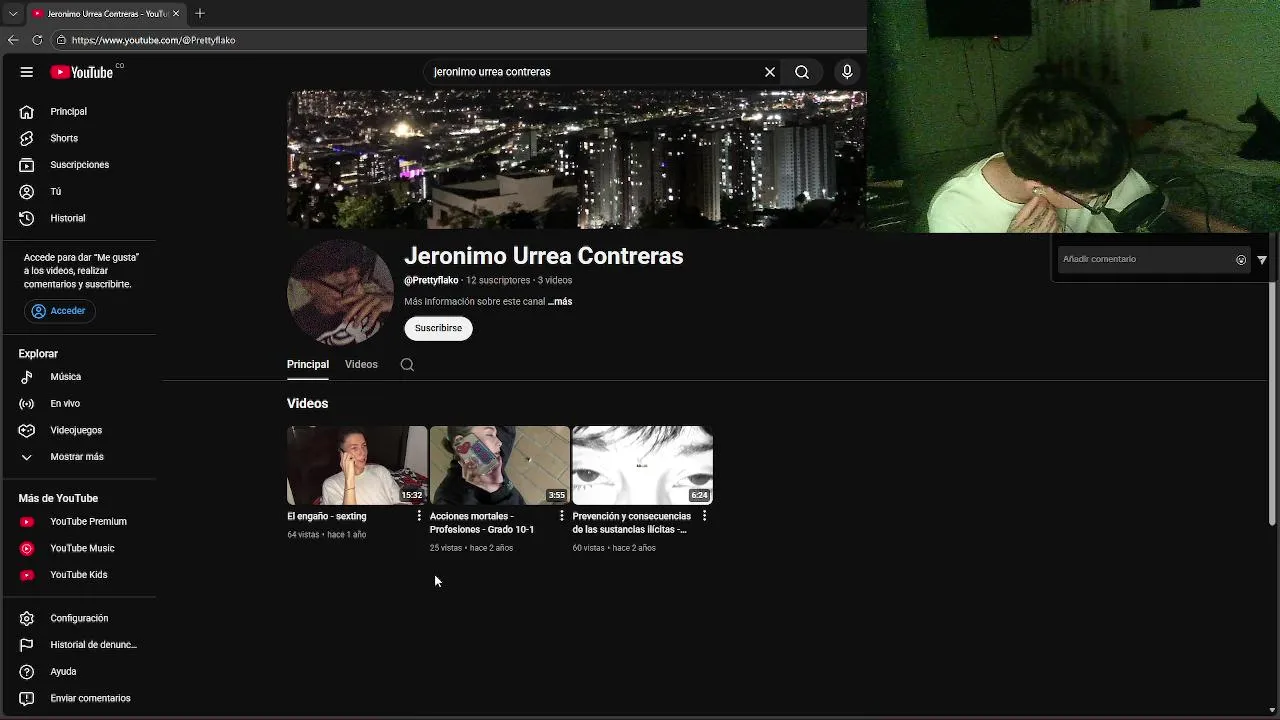Click the El engaño - sexting title
Viewport: 1280px width, 720px height.
(327, 516)
